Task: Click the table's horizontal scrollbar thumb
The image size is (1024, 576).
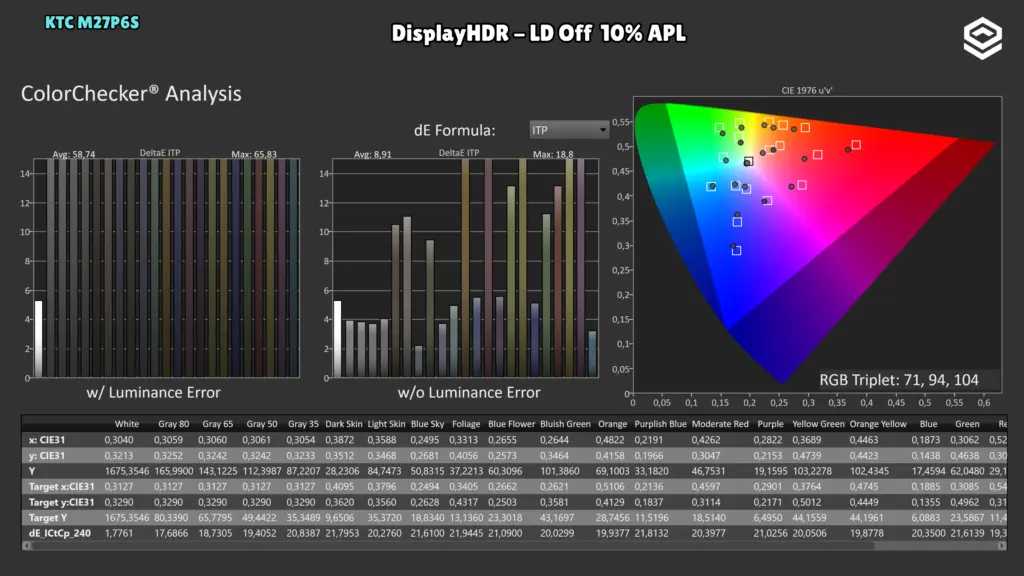Action: pos(453,545)
